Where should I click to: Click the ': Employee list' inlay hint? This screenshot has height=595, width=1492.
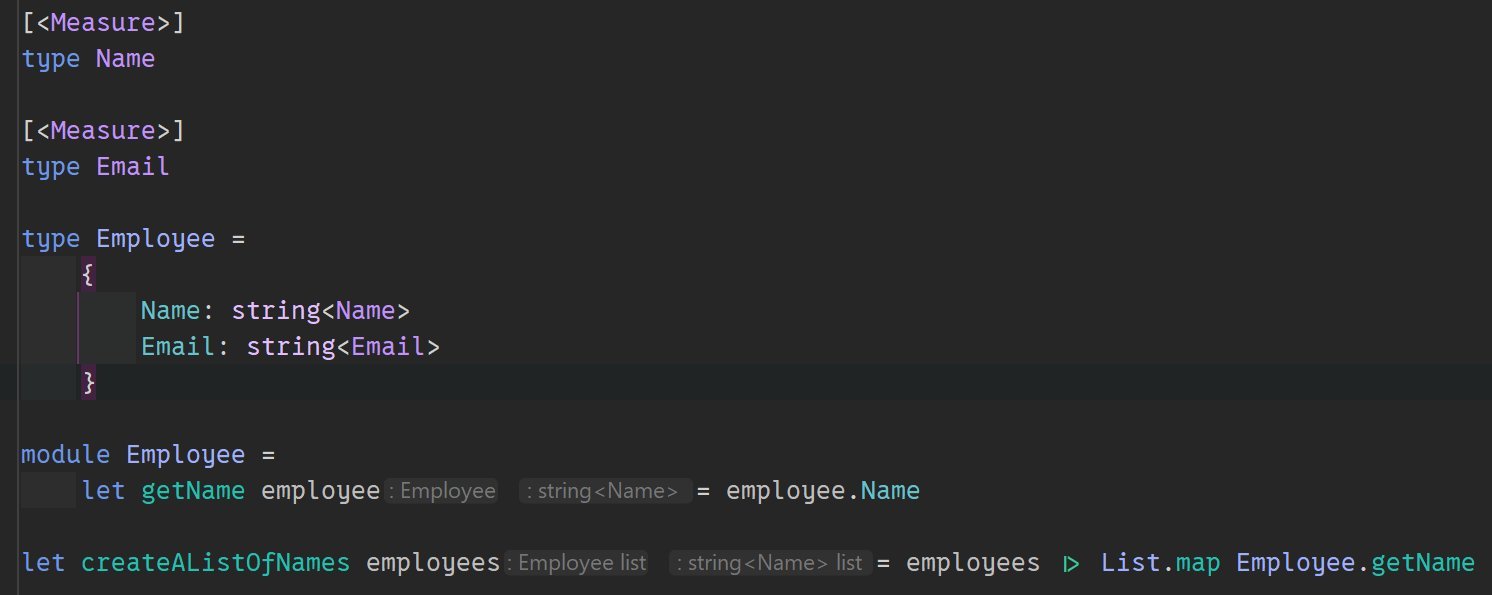pos(579,563)
